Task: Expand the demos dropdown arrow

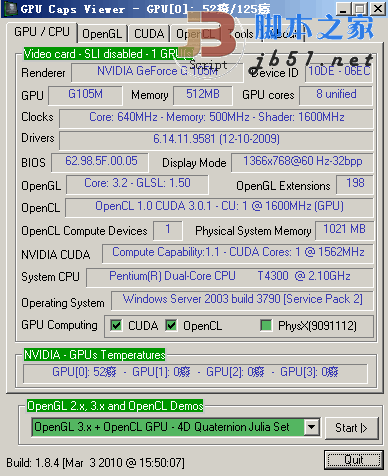Action: 312,427
